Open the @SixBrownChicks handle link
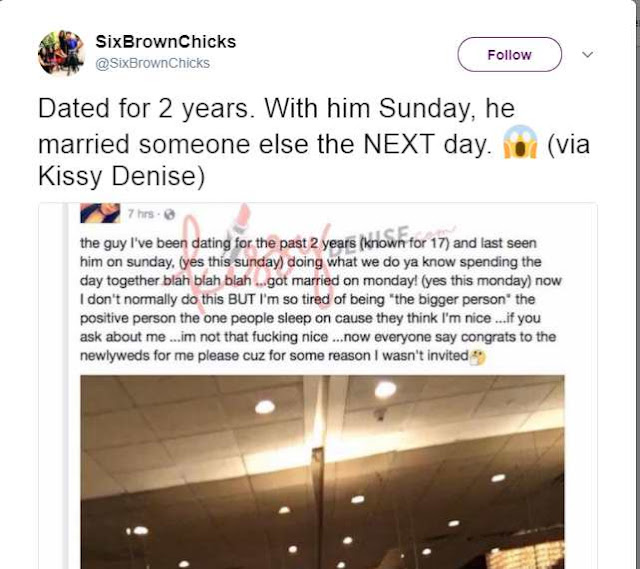640x569 pixels. pyautogui.click(x=152, y=63)
